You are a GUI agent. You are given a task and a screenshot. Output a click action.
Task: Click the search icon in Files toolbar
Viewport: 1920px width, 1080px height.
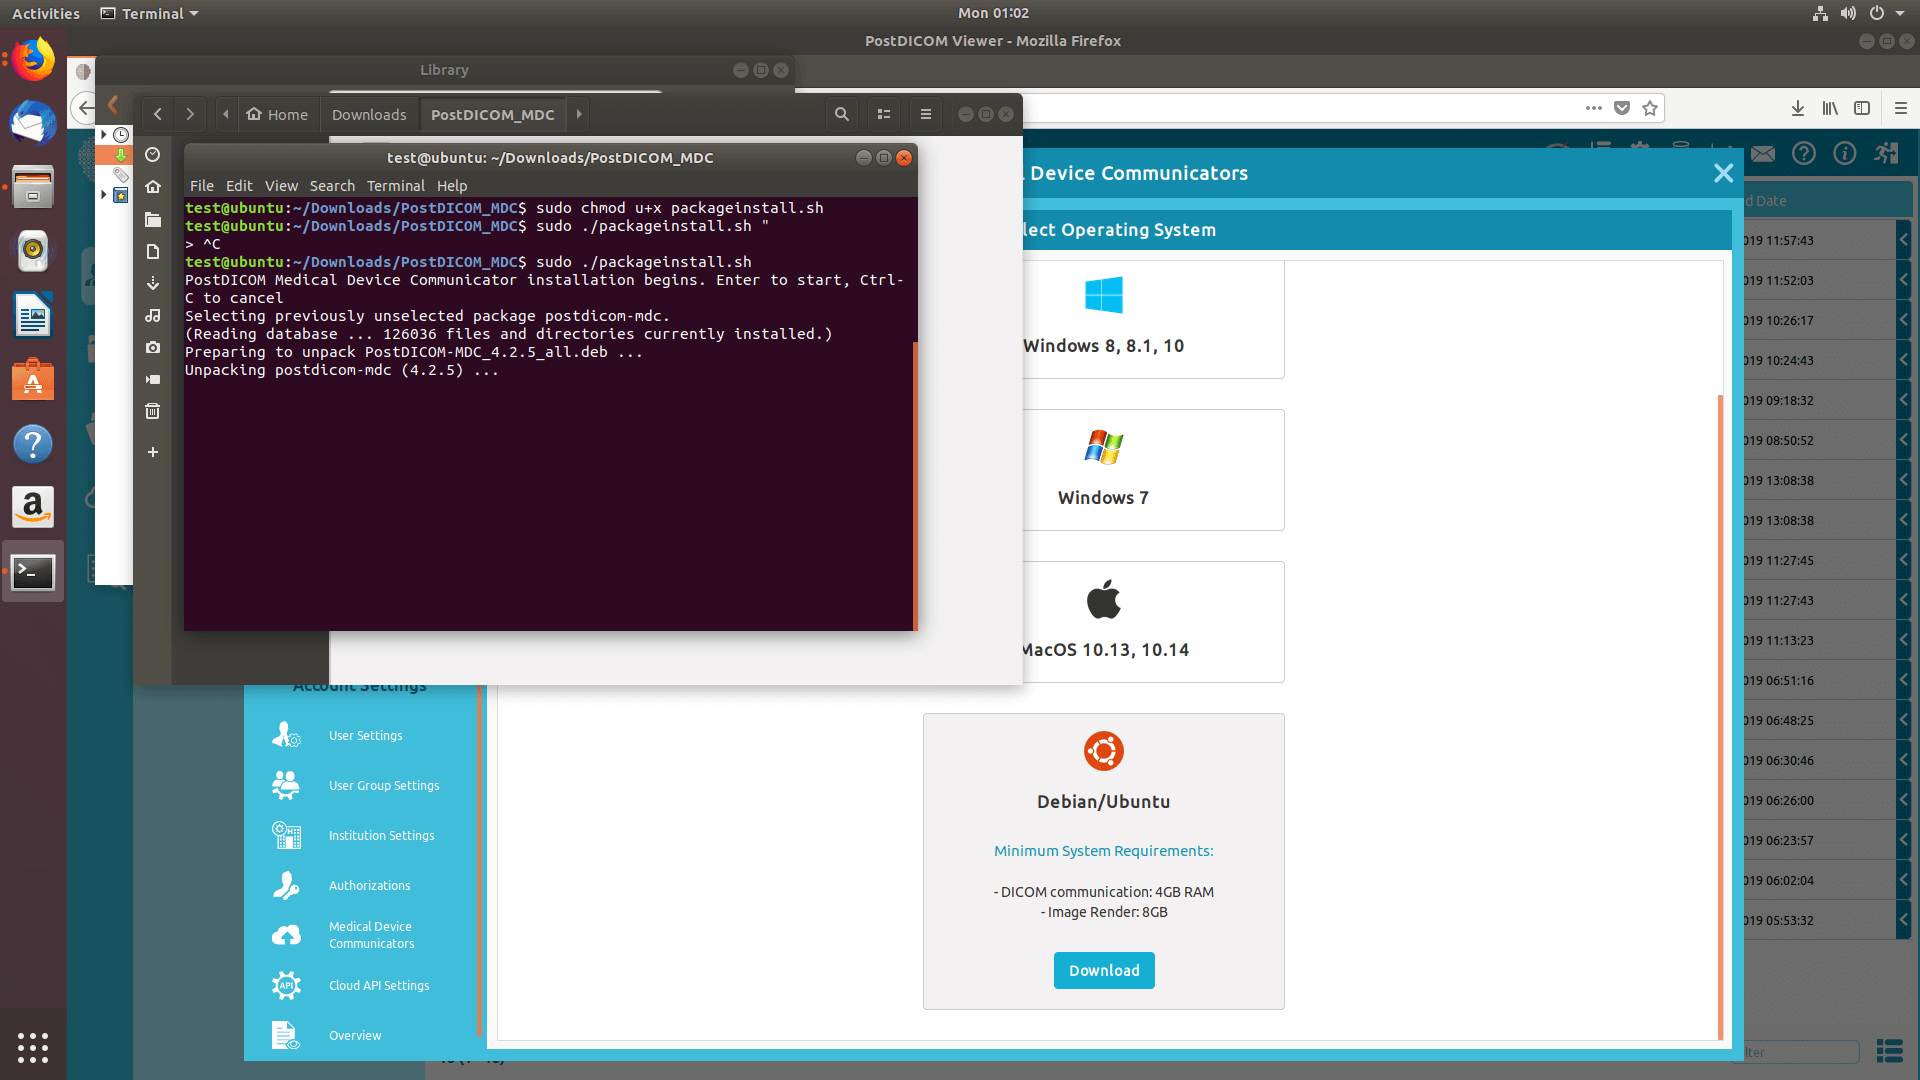click(x=841, y=114)
